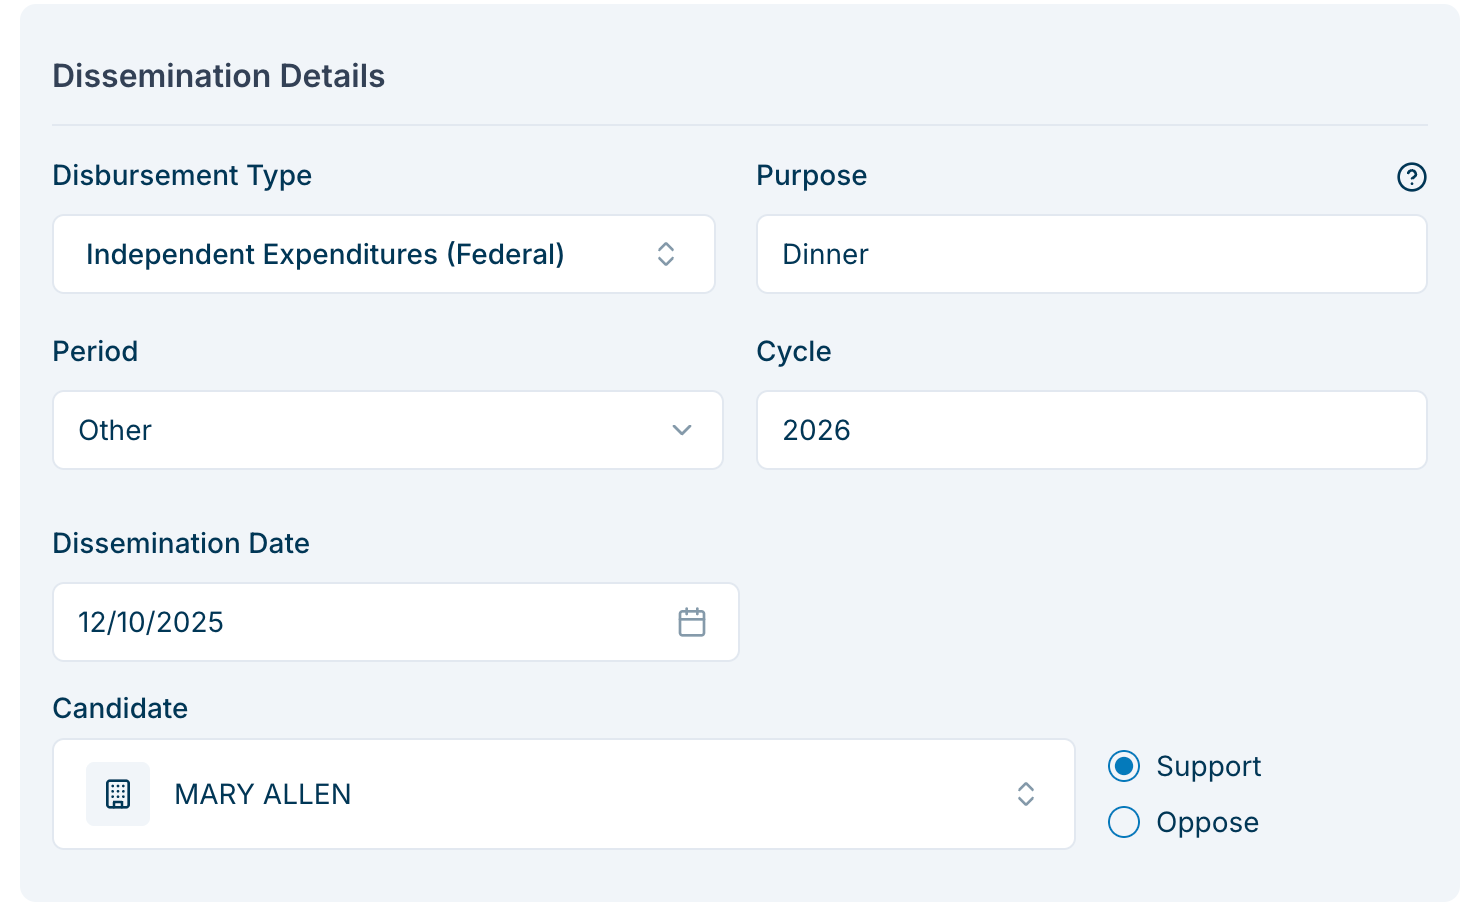Viewport: 1470px width, 914px height.
Task: Click the Support label text
Action: pyautogui.click(x=1208, y=766)
